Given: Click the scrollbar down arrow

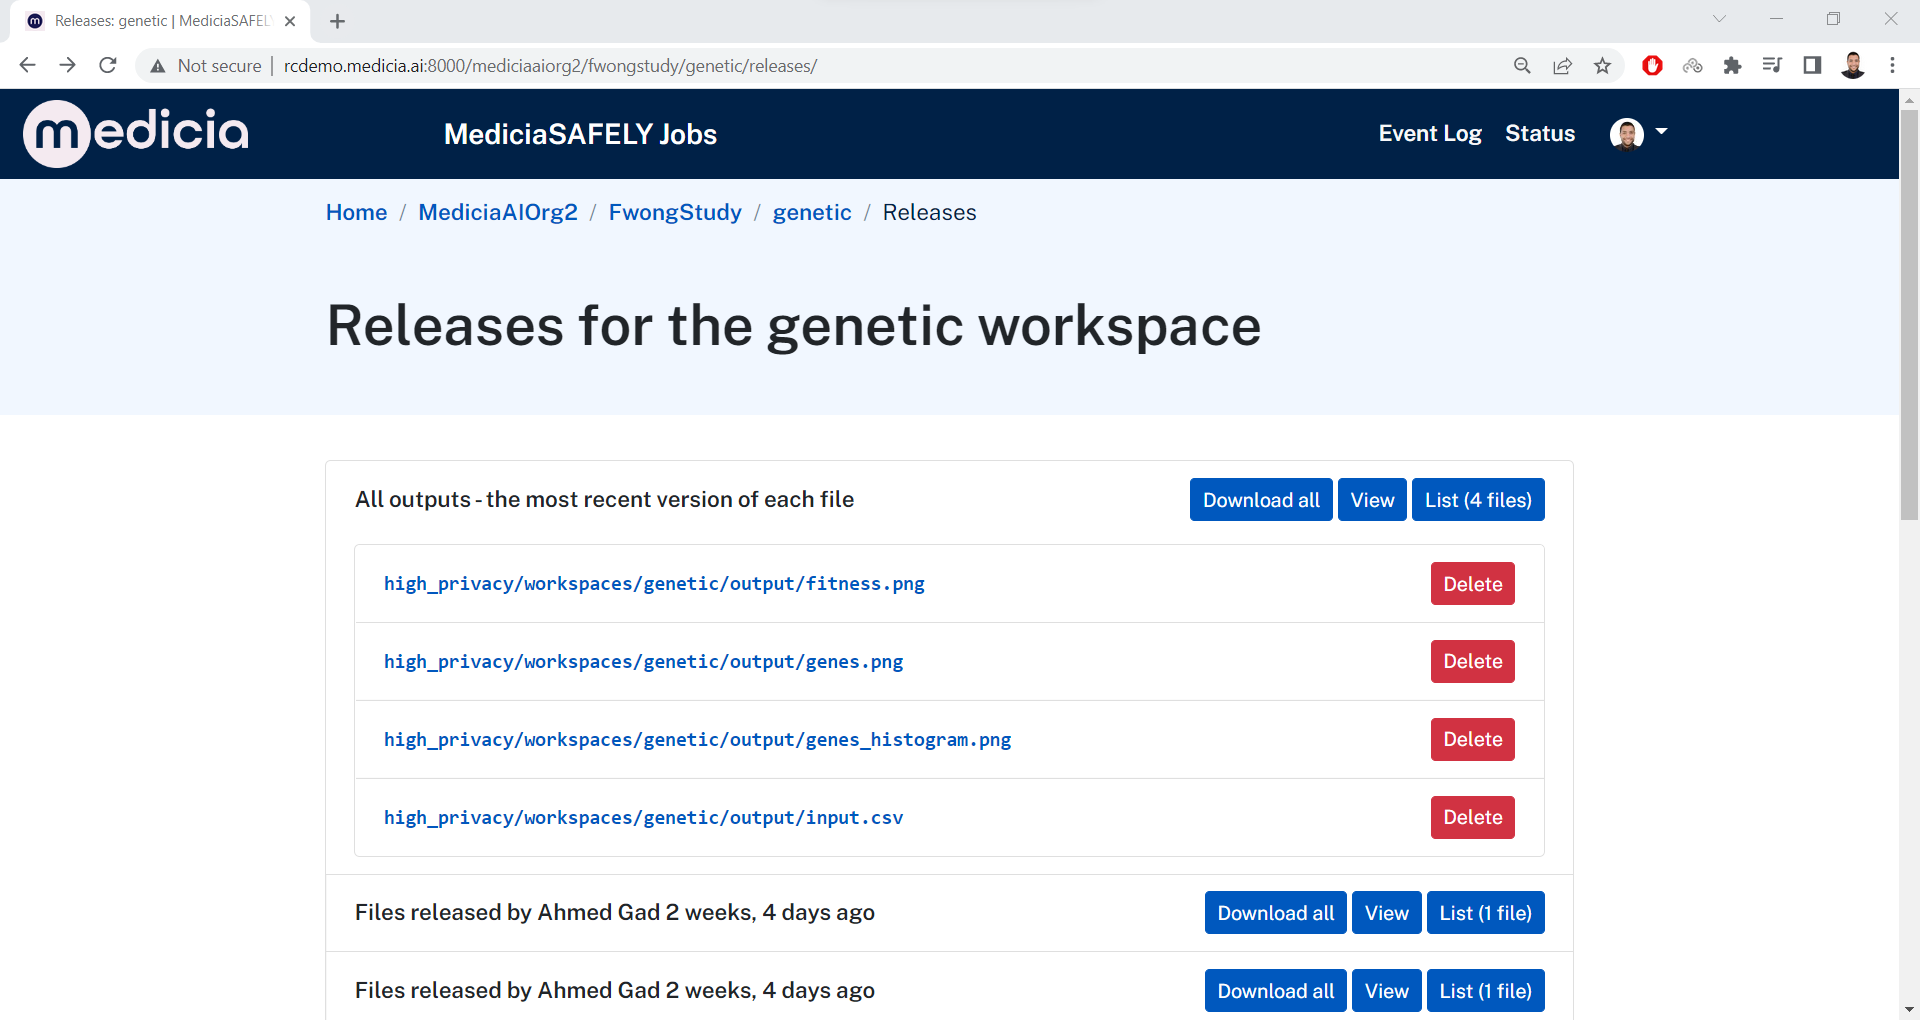Looking at the screenshot, I should tap(1909, 1009).
